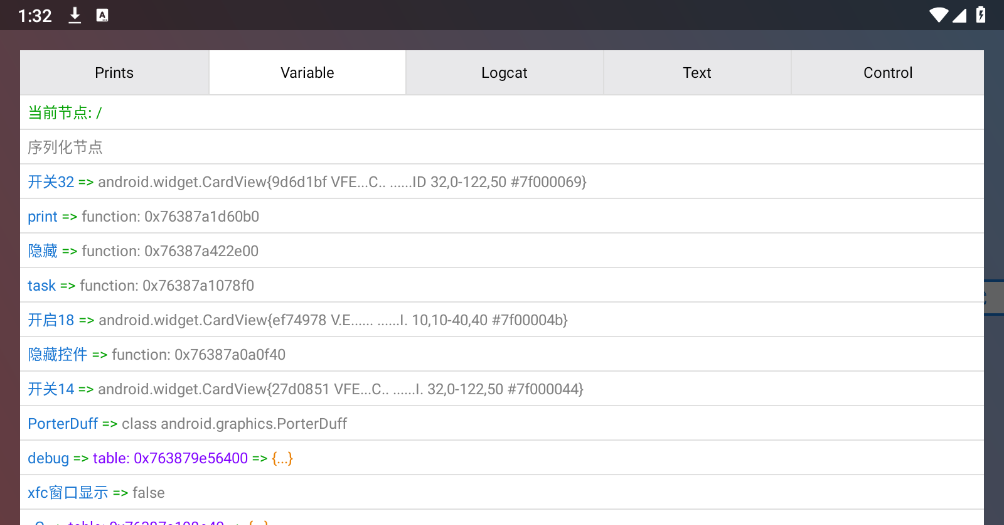Switch to the Prints tab
This screenshot has height=525, width=1004.
click(x=114, y=73)
